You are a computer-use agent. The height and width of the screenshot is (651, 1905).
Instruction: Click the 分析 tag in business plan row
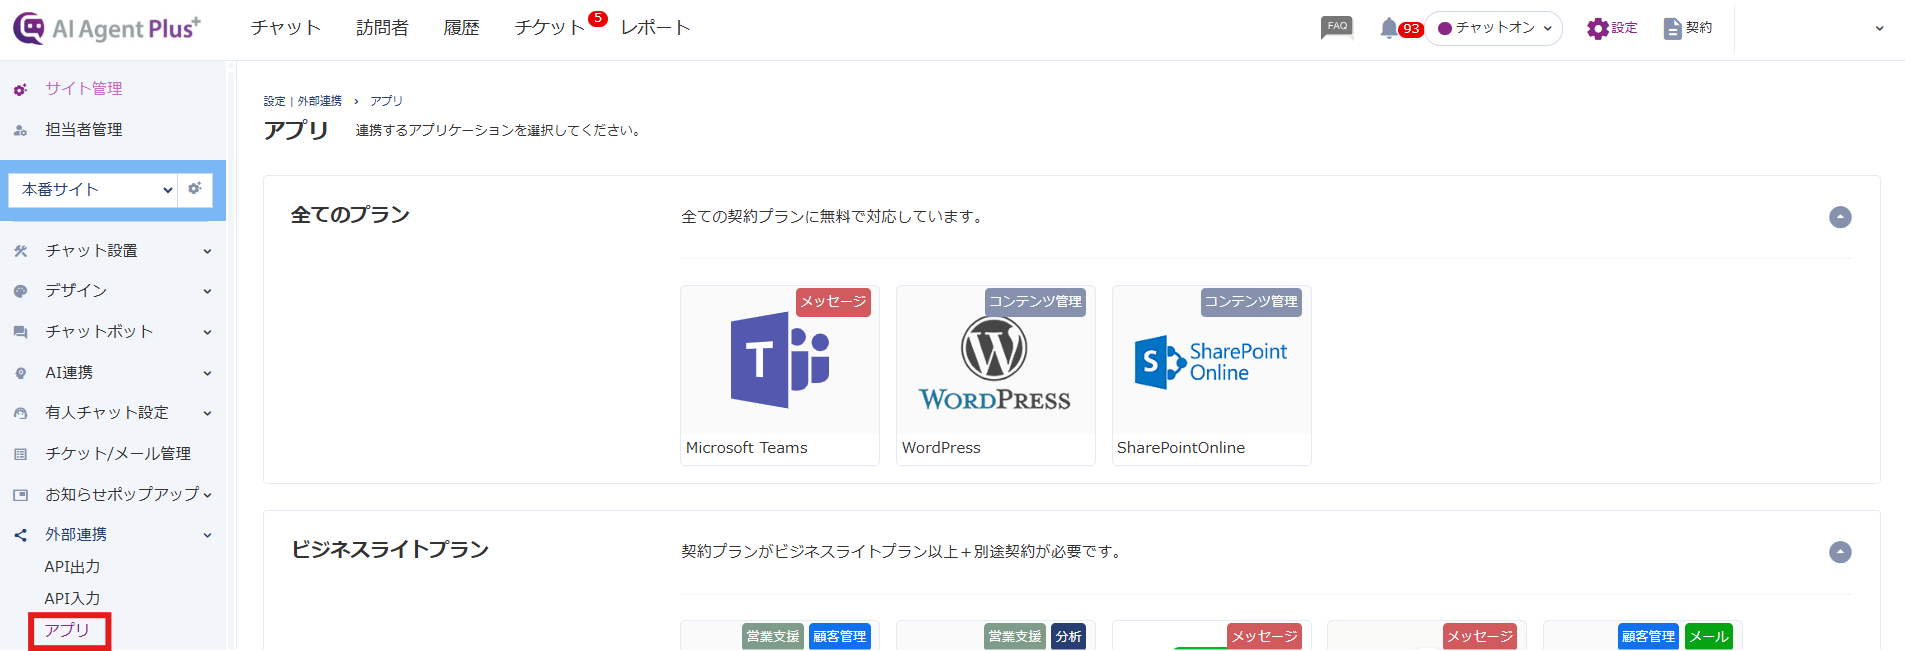(x=1068, y=636)
